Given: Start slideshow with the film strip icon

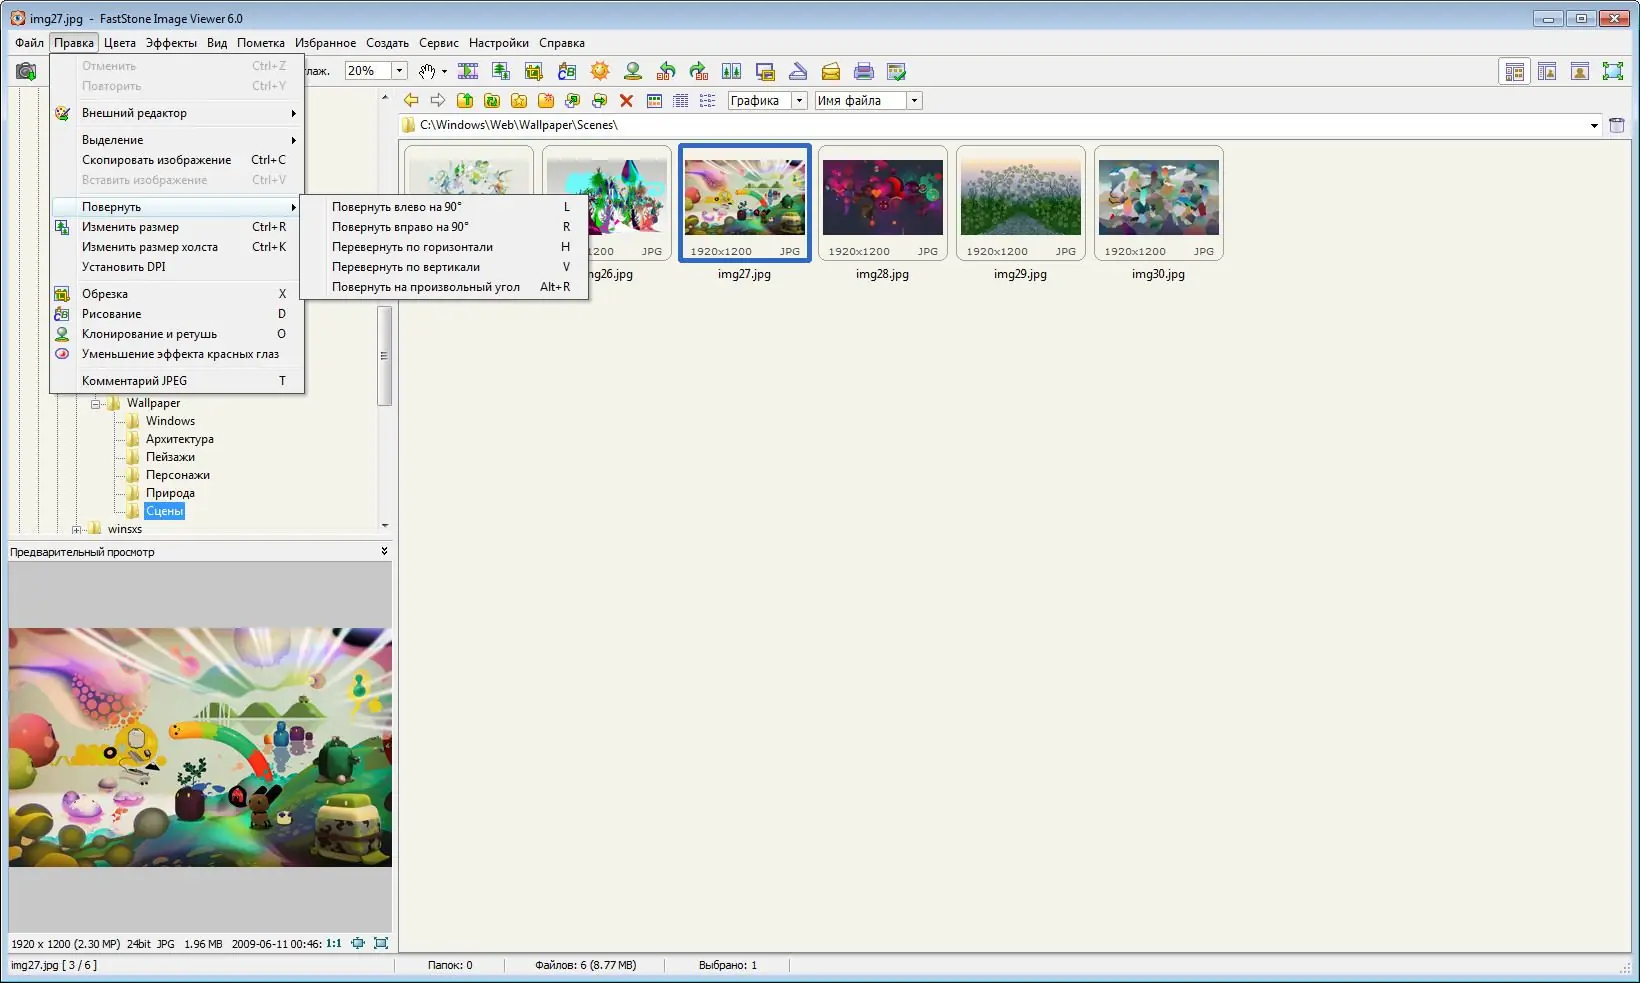Looking at the screenshot, I should 468,71.
